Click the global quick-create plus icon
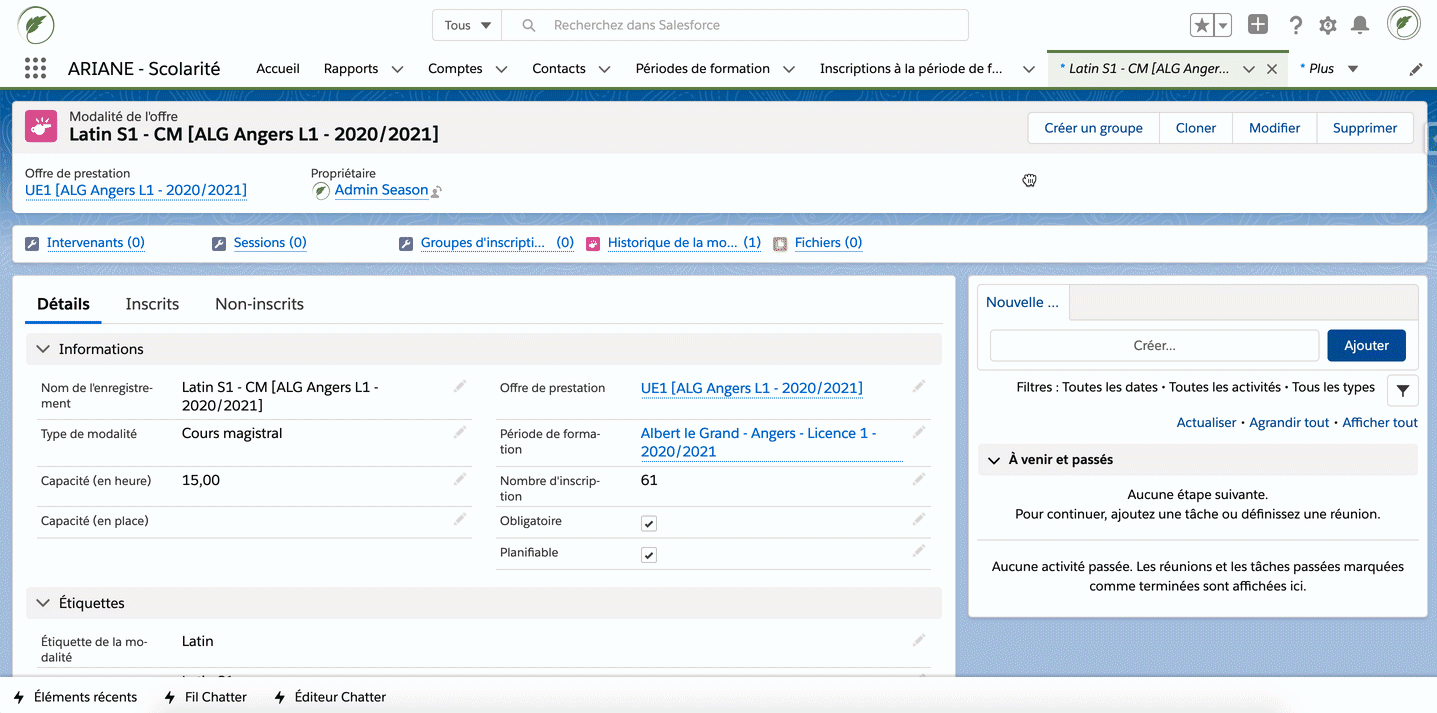Viewport: 1437px width, 713px height. (1258, 24)
